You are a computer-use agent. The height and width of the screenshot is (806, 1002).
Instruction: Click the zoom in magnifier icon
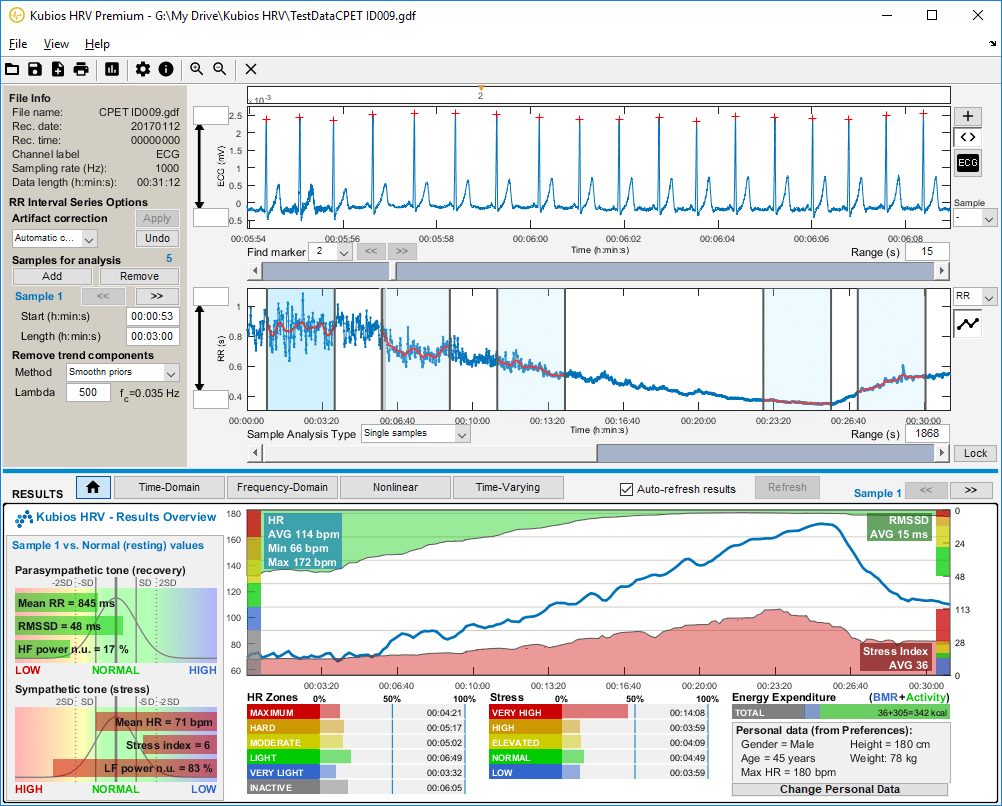click(196, 69)
